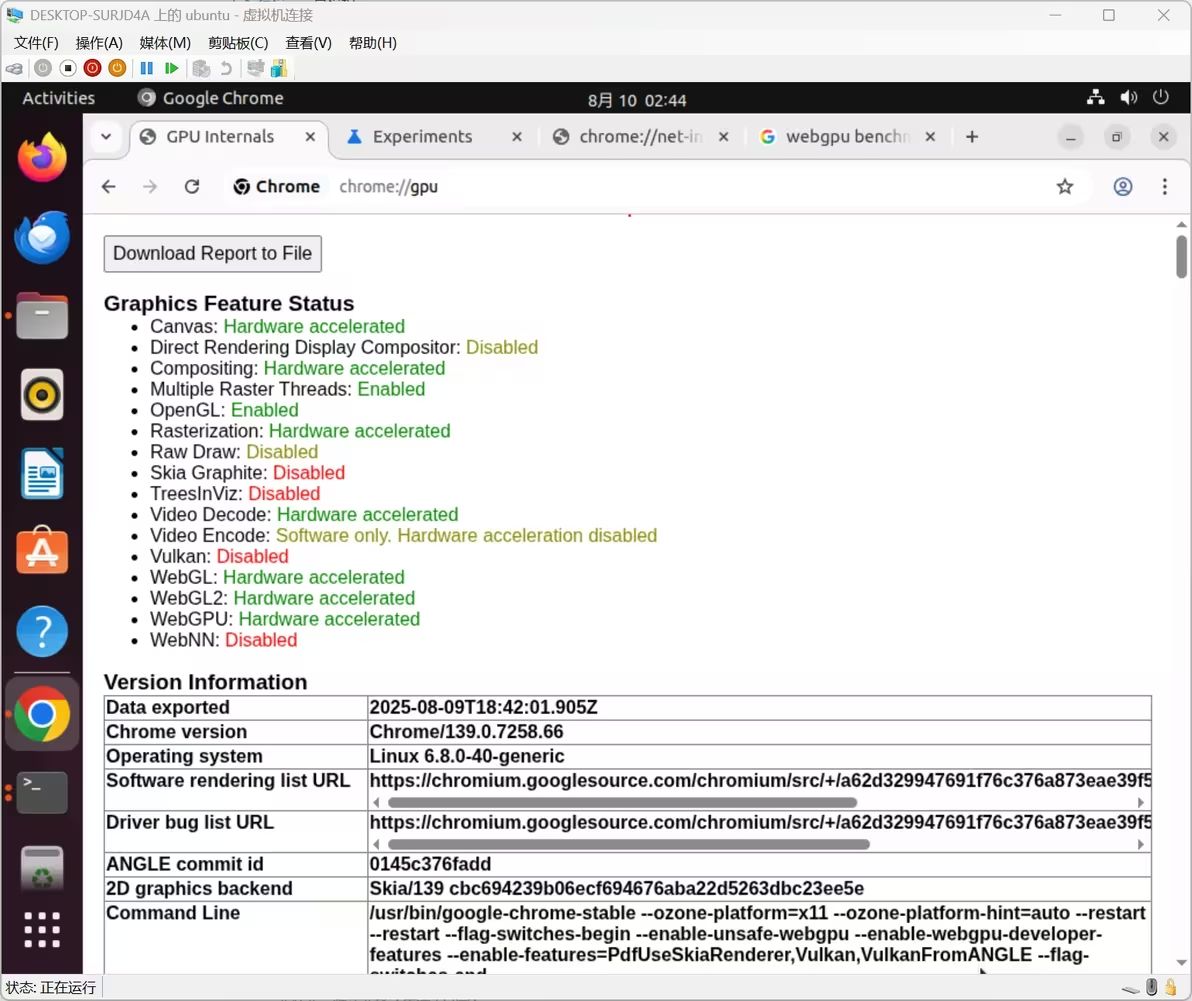Click the 'Linux 6.8.0-40-generic' cell
Viewport: 1192px width, 1001px height.
[759, 756]
